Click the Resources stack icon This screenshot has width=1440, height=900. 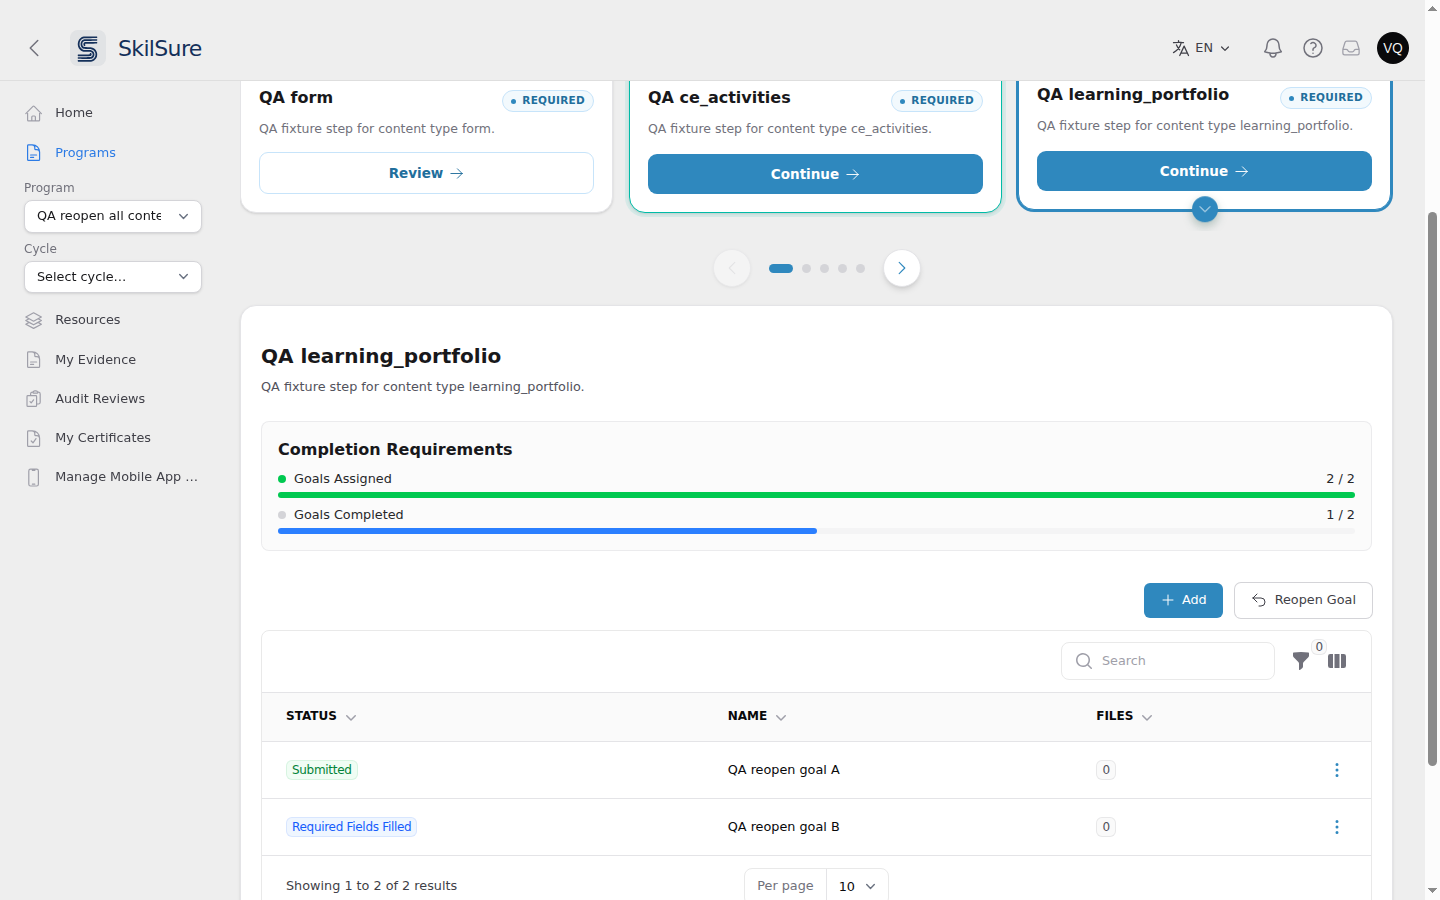(34, 320)
